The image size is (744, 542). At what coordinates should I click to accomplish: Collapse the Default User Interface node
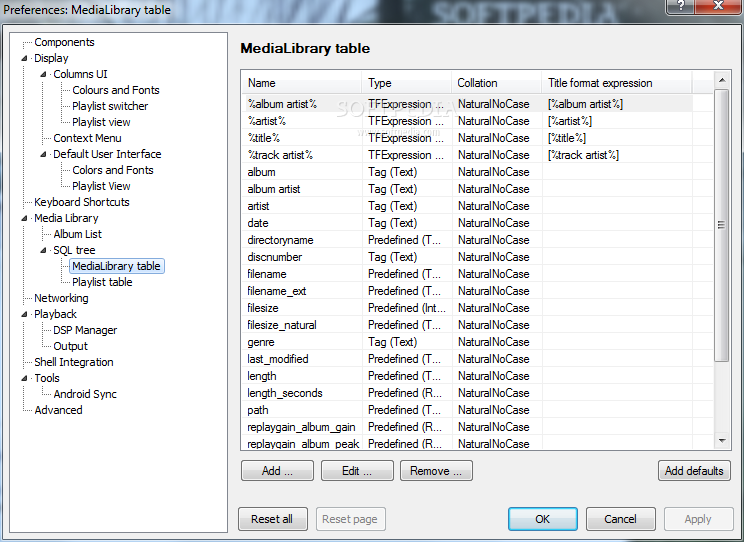(x=43, y=154)
